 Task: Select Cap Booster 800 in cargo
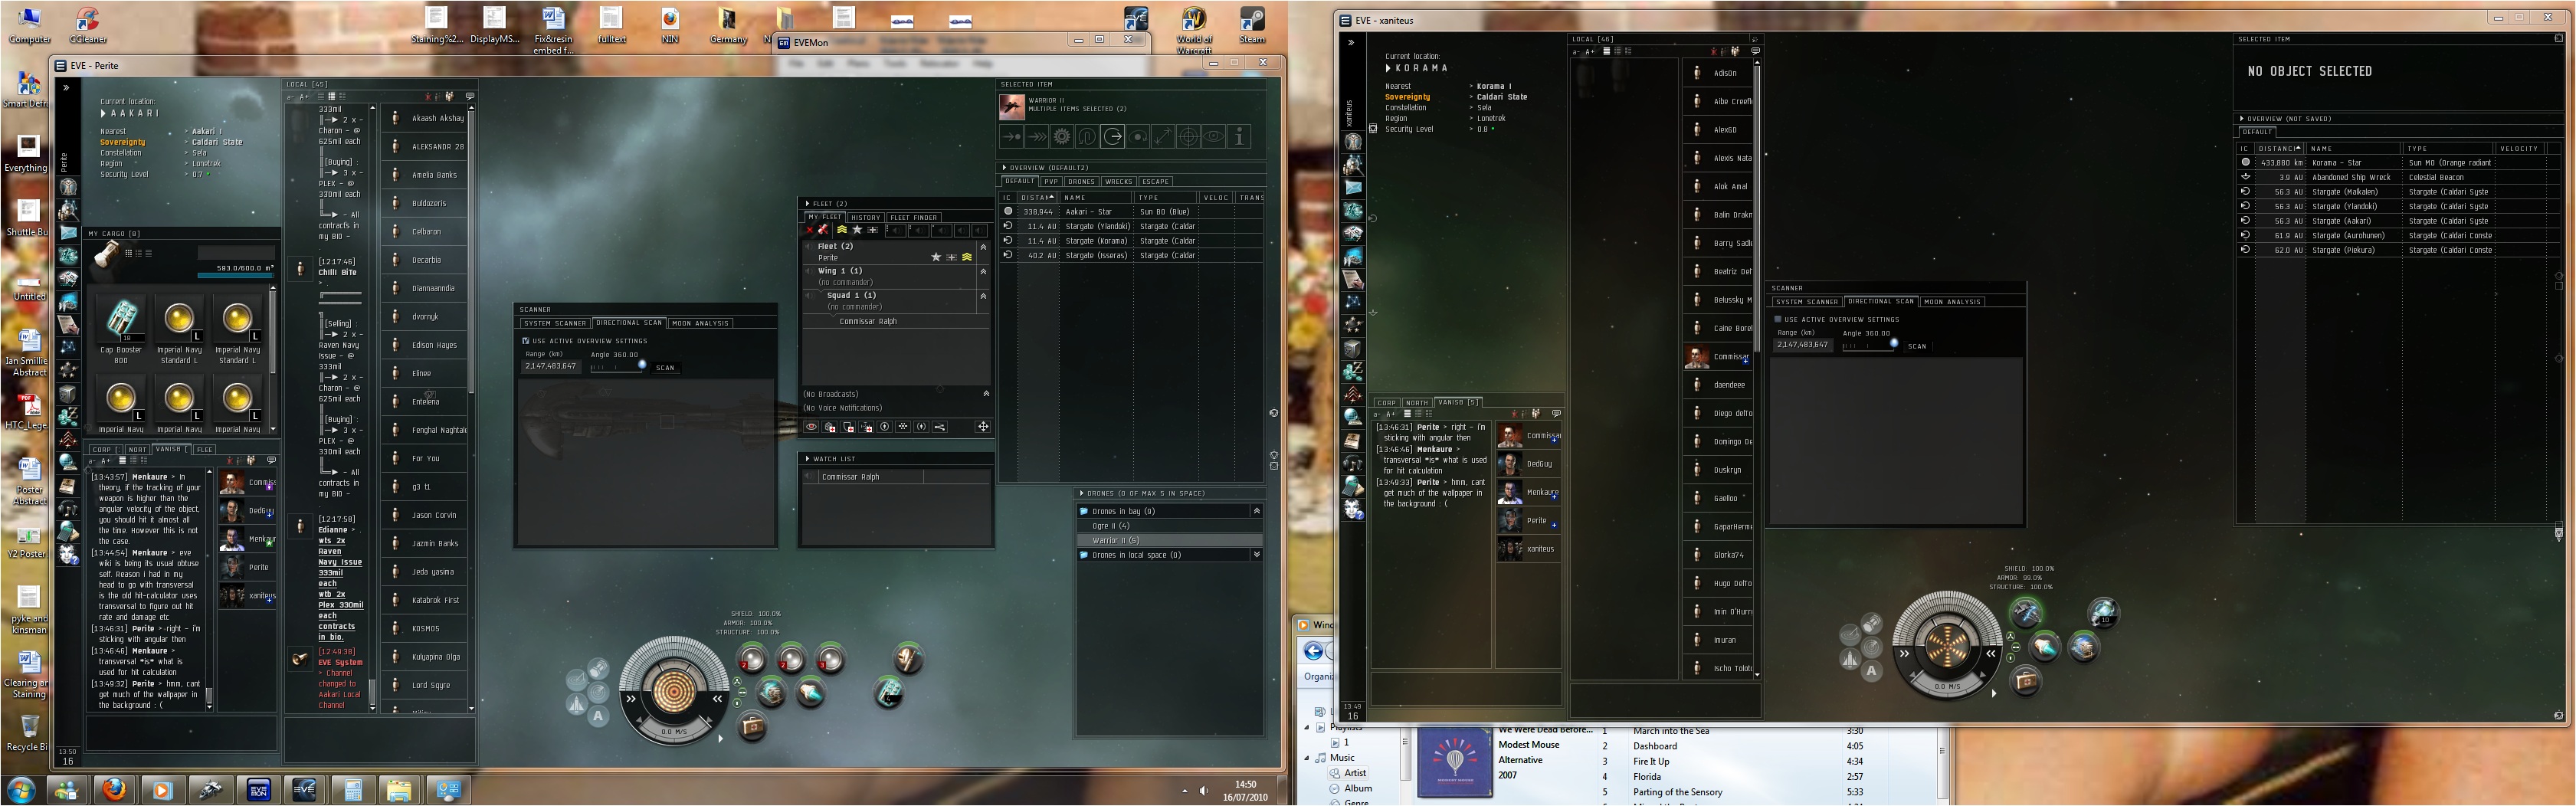[x=121, y=329]
